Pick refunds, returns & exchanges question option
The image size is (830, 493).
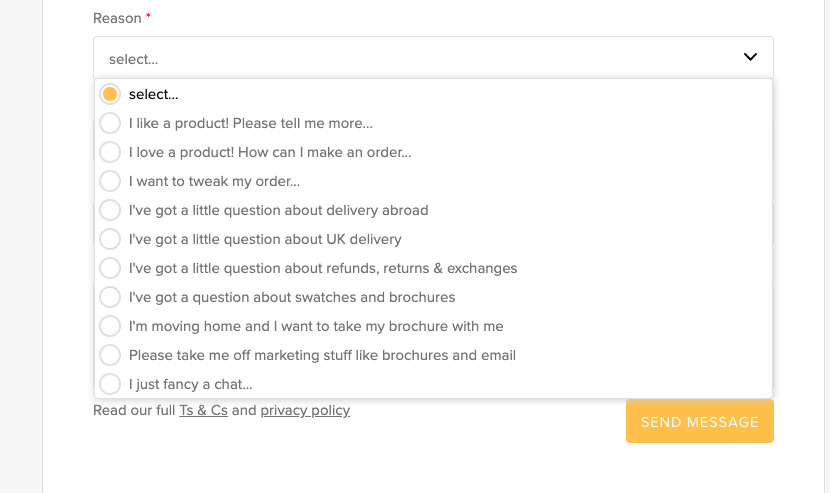(x=433, y=268)
